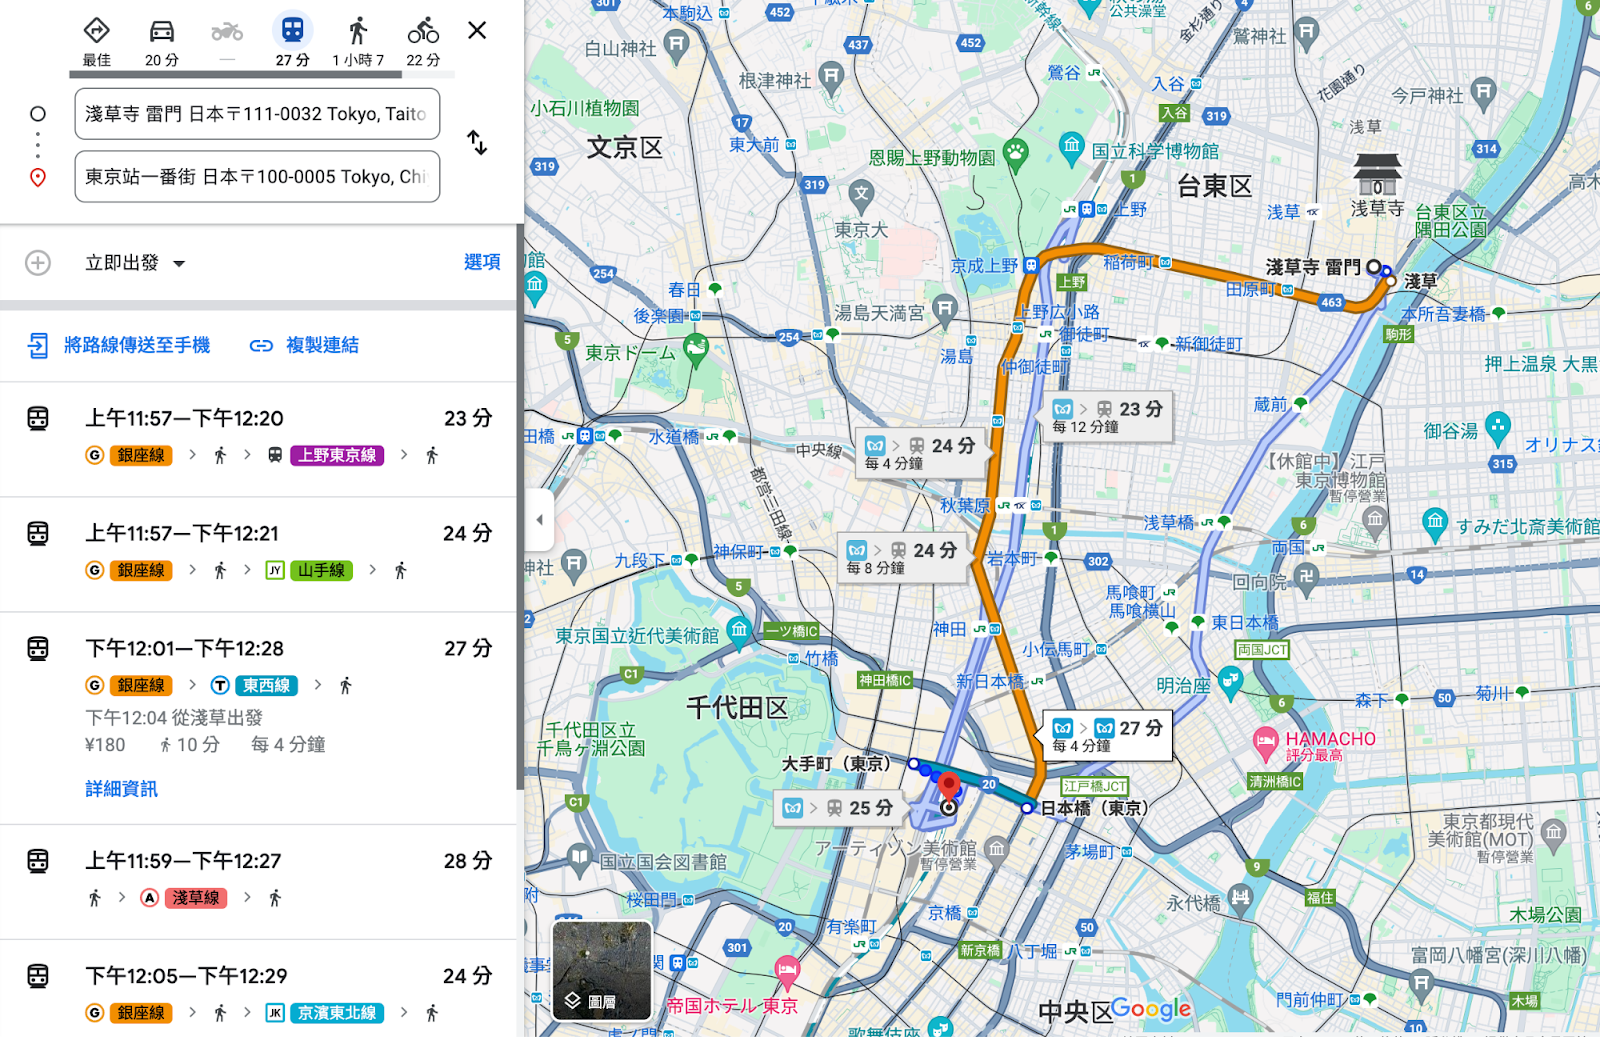Click the 東京大 university marker
Image resolution: width=1600 pixels, height=1037 pixels.
[x=862, y=195]
